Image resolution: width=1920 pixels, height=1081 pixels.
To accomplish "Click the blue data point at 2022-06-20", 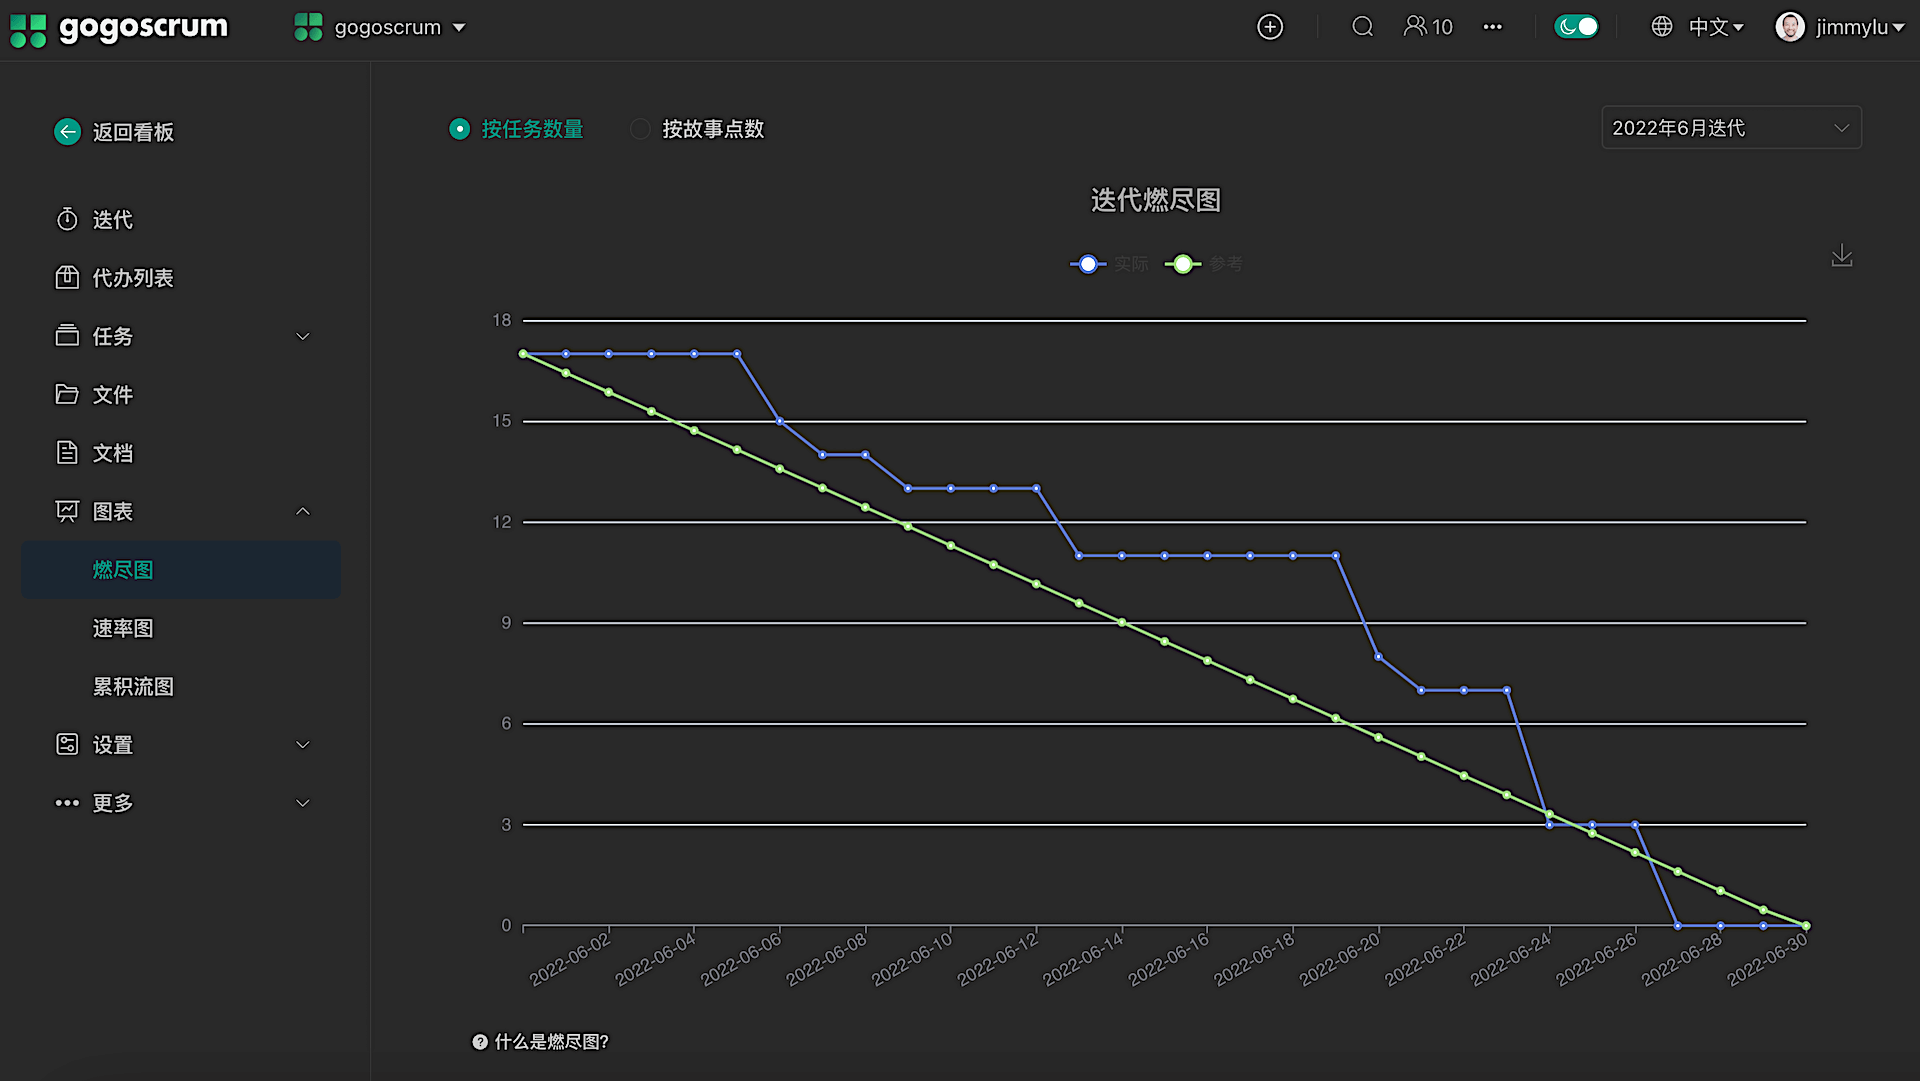I will click(1378, 657).
